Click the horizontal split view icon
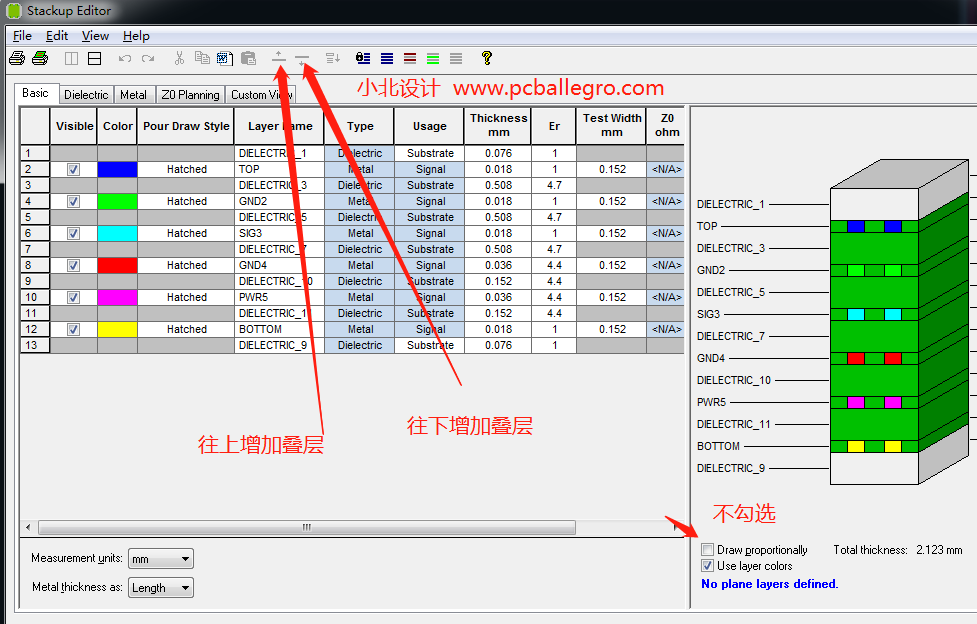Screen dimensions: 977x624 coord(95,59)
